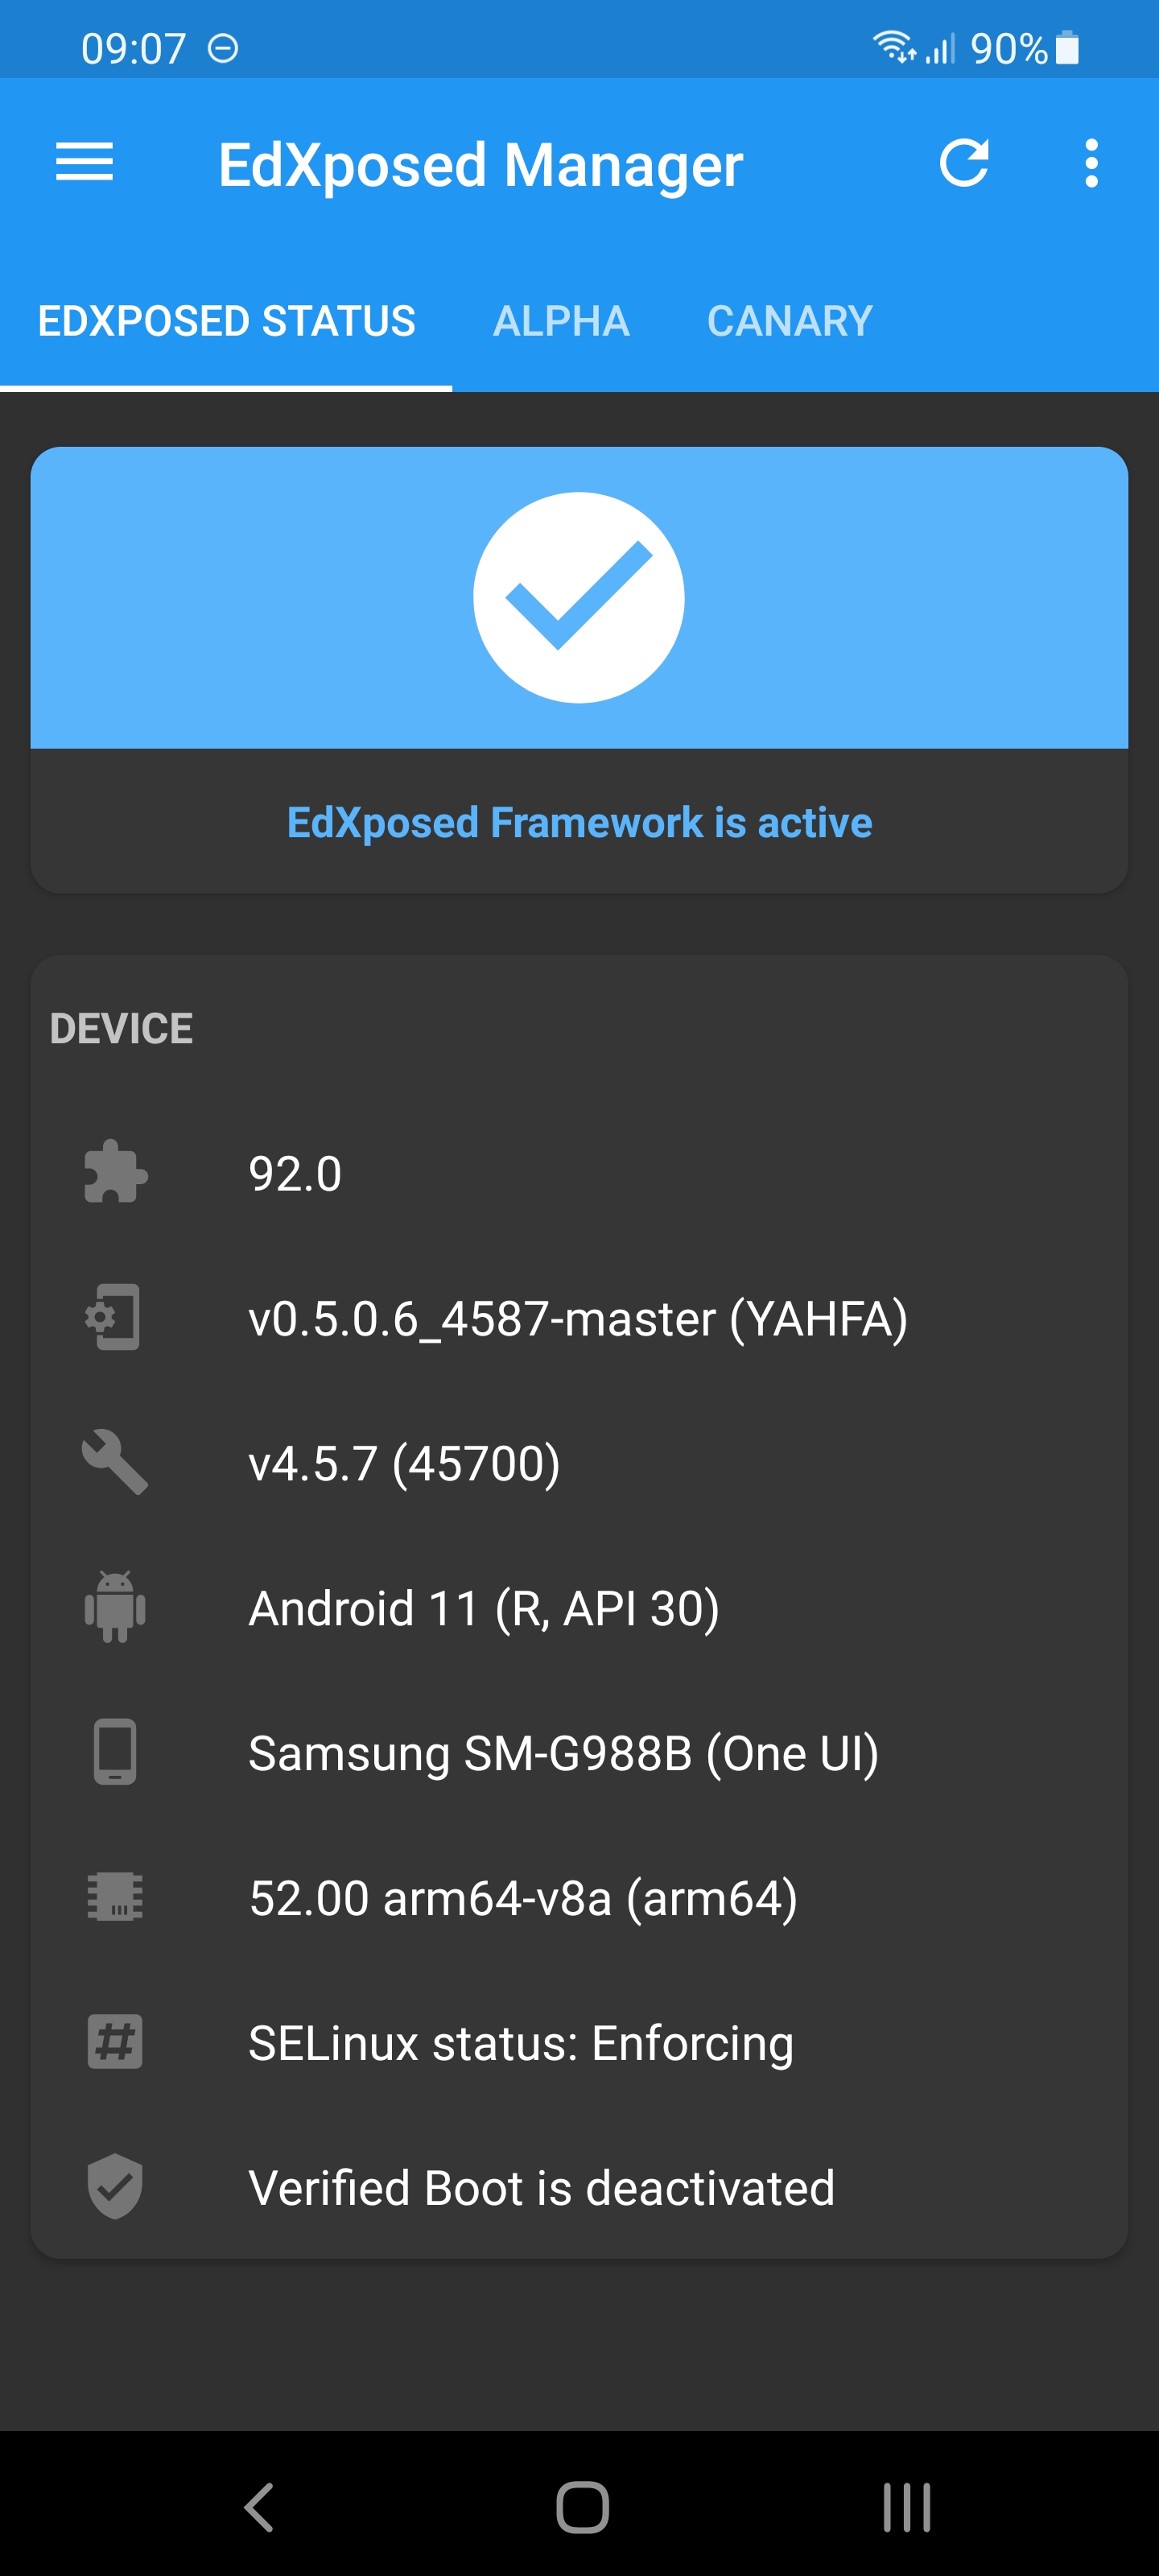Refresh the EdXposed status
This screenshot has height=2576, width=1159.
(x=966, y=163)
